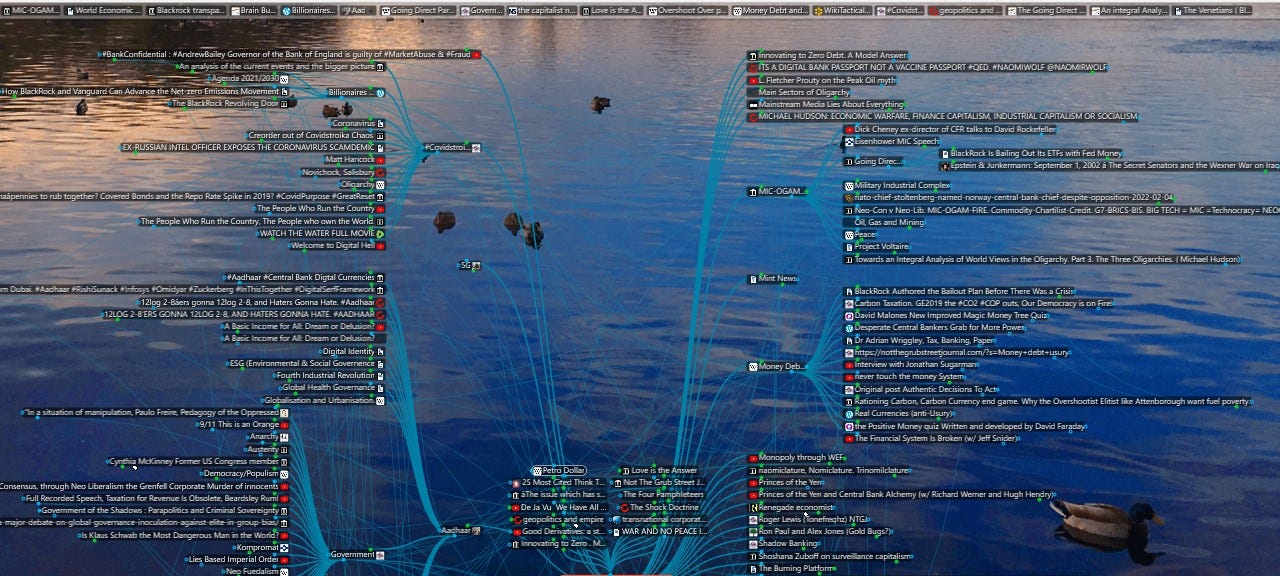Click document icon of BlackRock Is Bailing Out

(944, 154)
